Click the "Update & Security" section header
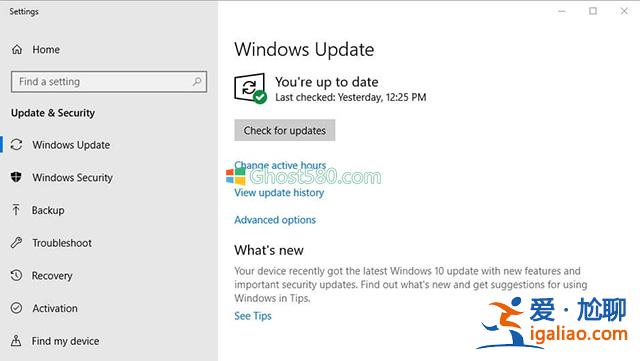This screenshot has height=361, width=640. [53, 113]
